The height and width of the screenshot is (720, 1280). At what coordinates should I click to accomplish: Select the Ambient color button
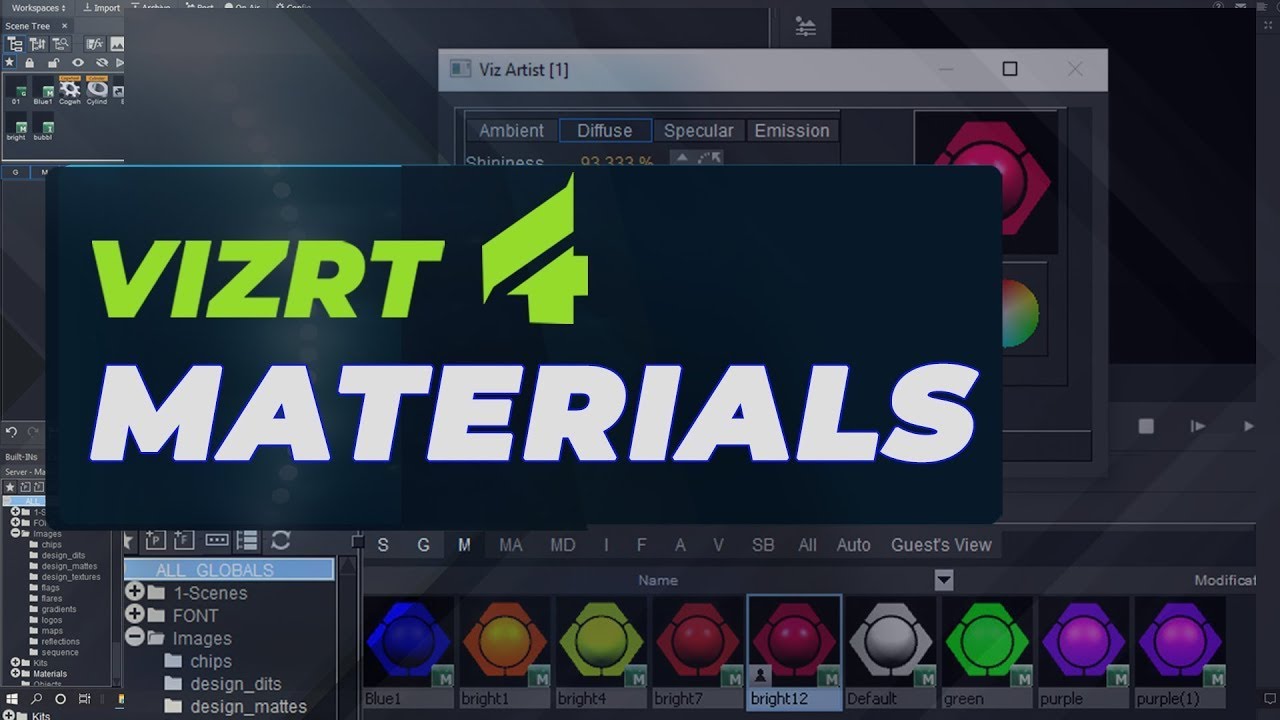(x=511, y=131)
